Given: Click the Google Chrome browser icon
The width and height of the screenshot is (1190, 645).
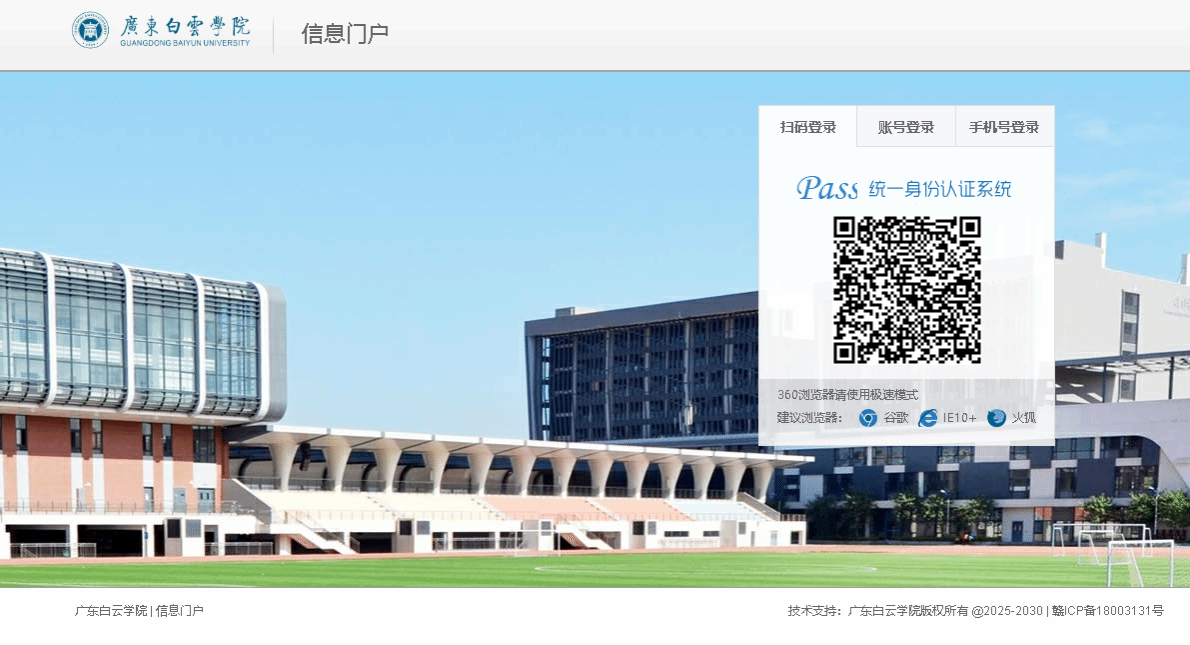Looking at the screenshot, I should (868, 418).
